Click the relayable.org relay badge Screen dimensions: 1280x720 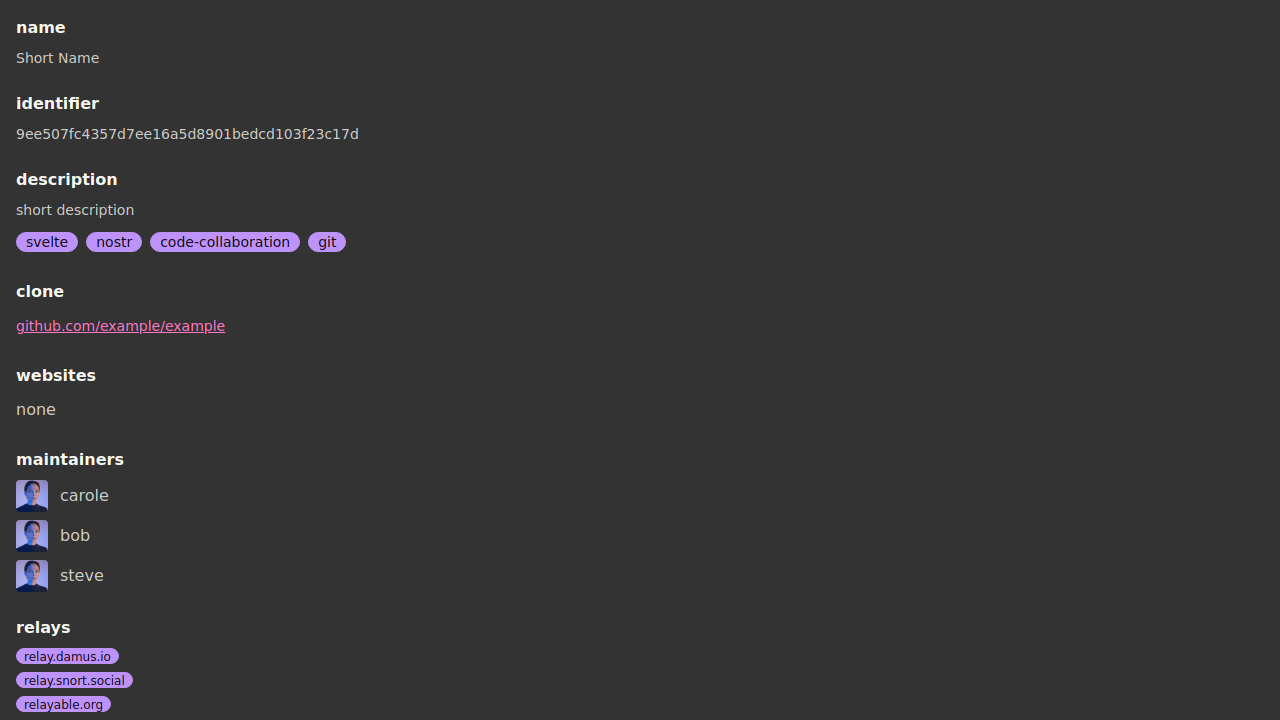click(63, 704)
